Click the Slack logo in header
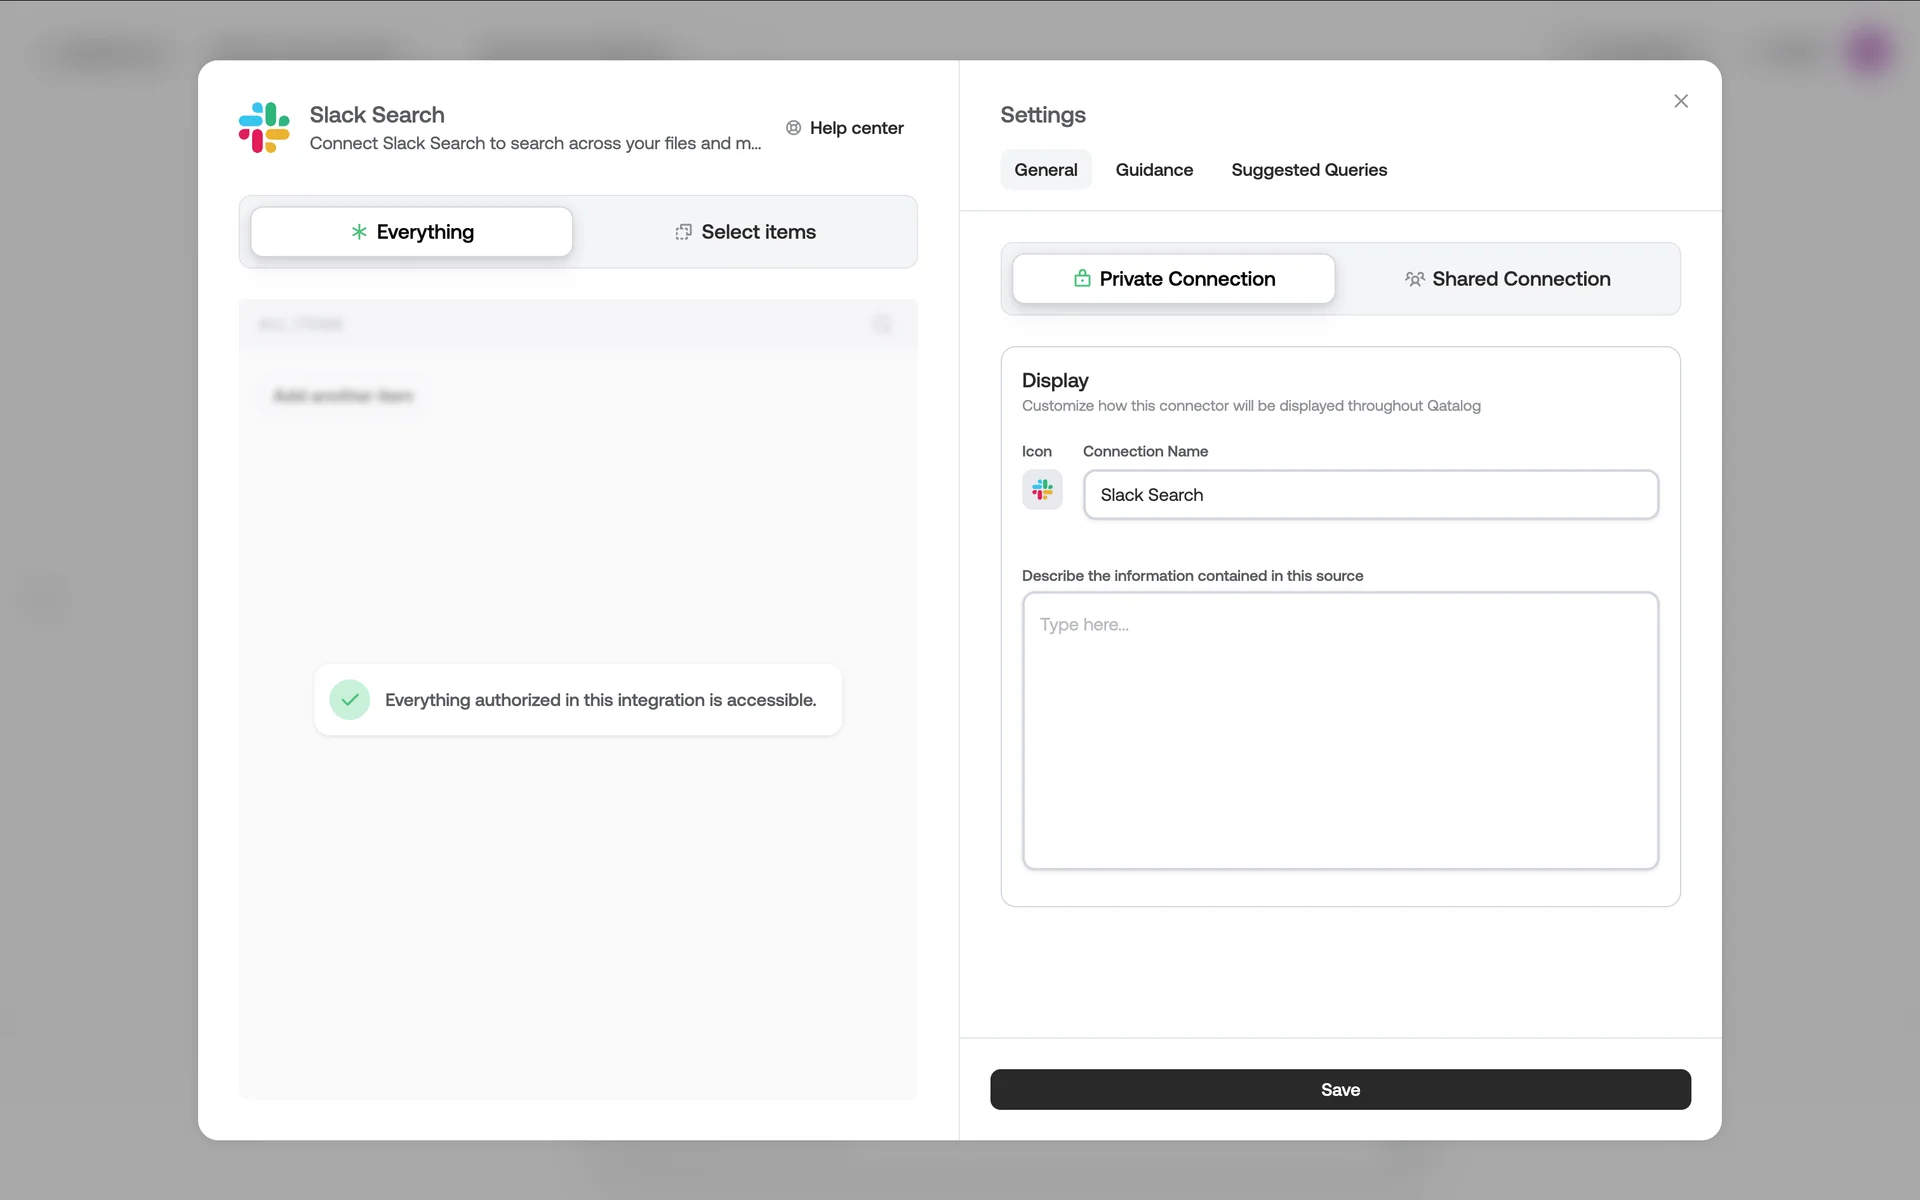 coord(264,127)
